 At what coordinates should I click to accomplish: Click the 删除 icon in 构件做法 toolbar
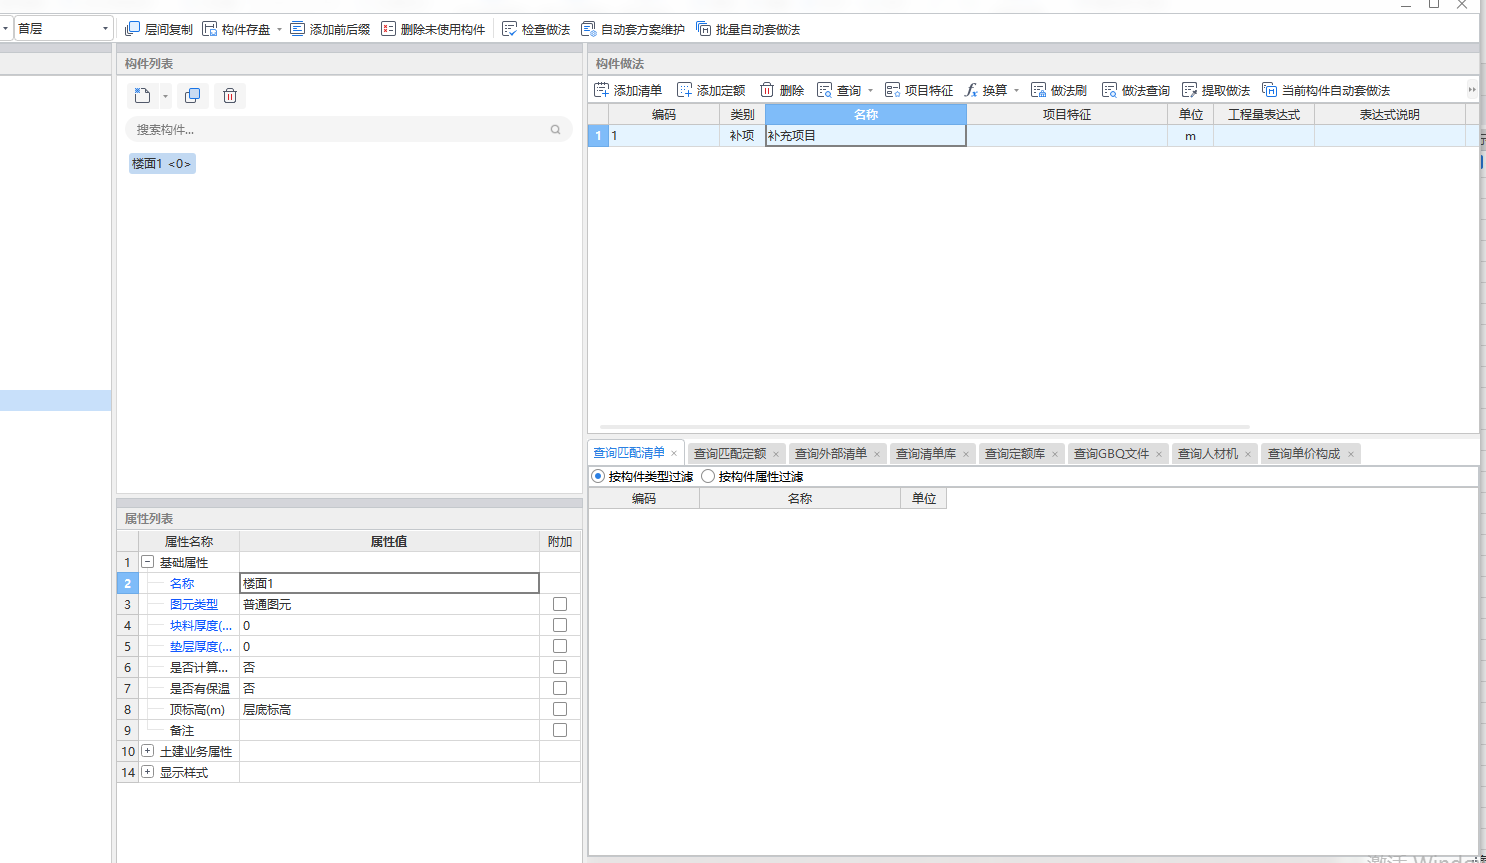(767, 90)
